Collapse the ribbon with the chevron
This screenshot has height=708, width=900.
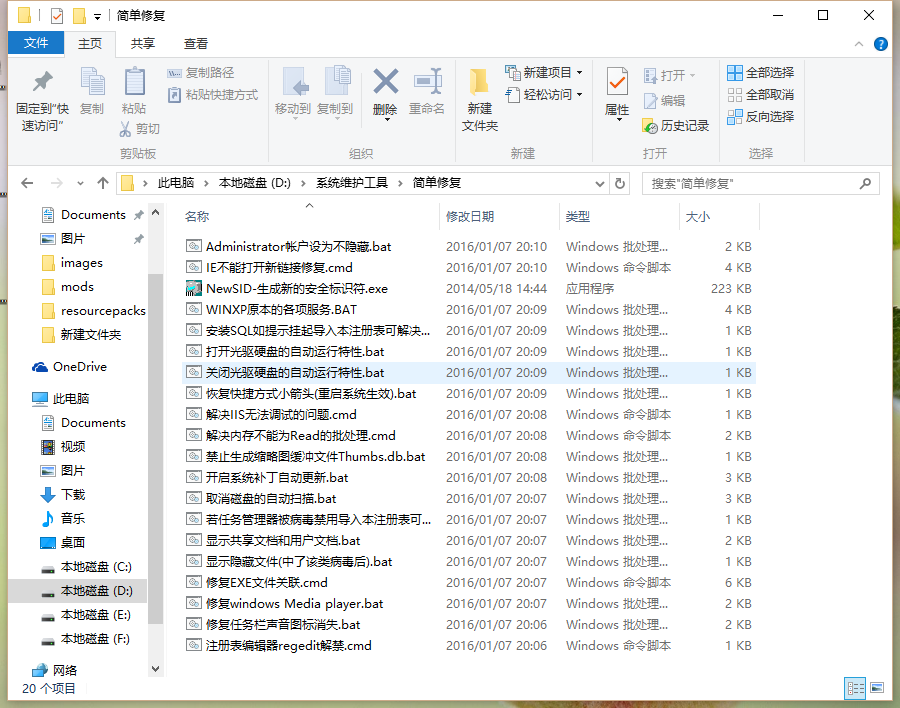(858, 44)
